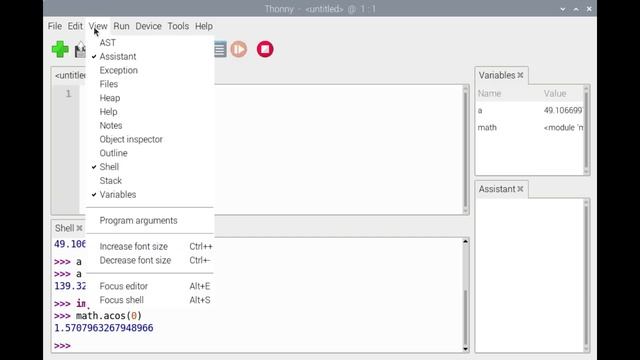Viewport: 640px width, 360px height.
Task: Click the shell output 1.5707963267948966
Action: (104, 328)
